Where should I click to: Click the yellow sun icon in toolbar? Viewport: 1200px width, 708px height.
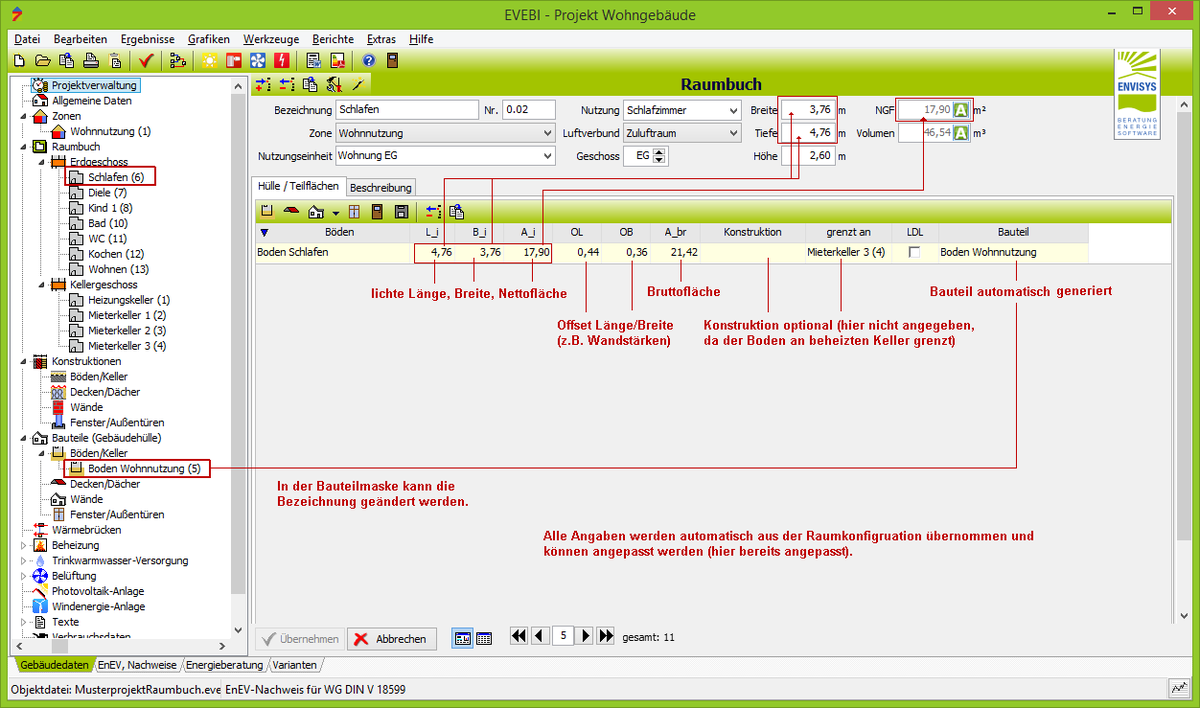(x=209, y=60)
